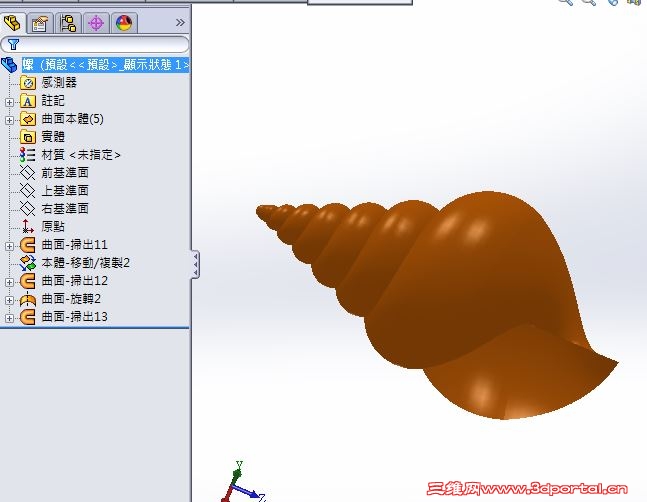Viewport: 647px width, 502px height.
Task: Expand the 曲面本體(5) folder
Action: pos(9,120)
